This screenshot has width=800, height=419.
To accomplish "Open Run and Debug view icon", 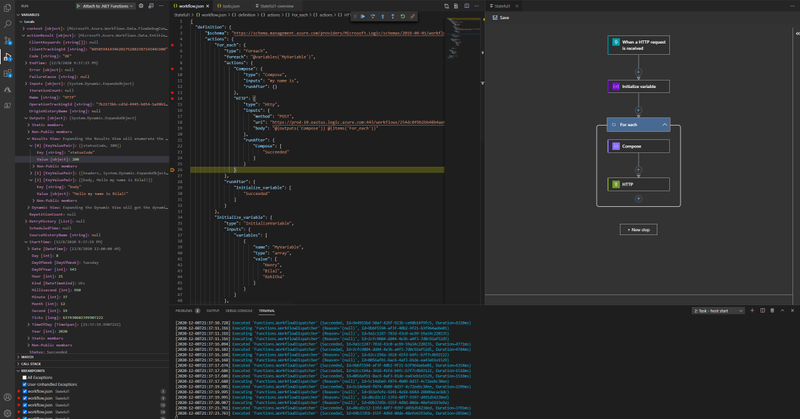I will click(x=7, y=57).
